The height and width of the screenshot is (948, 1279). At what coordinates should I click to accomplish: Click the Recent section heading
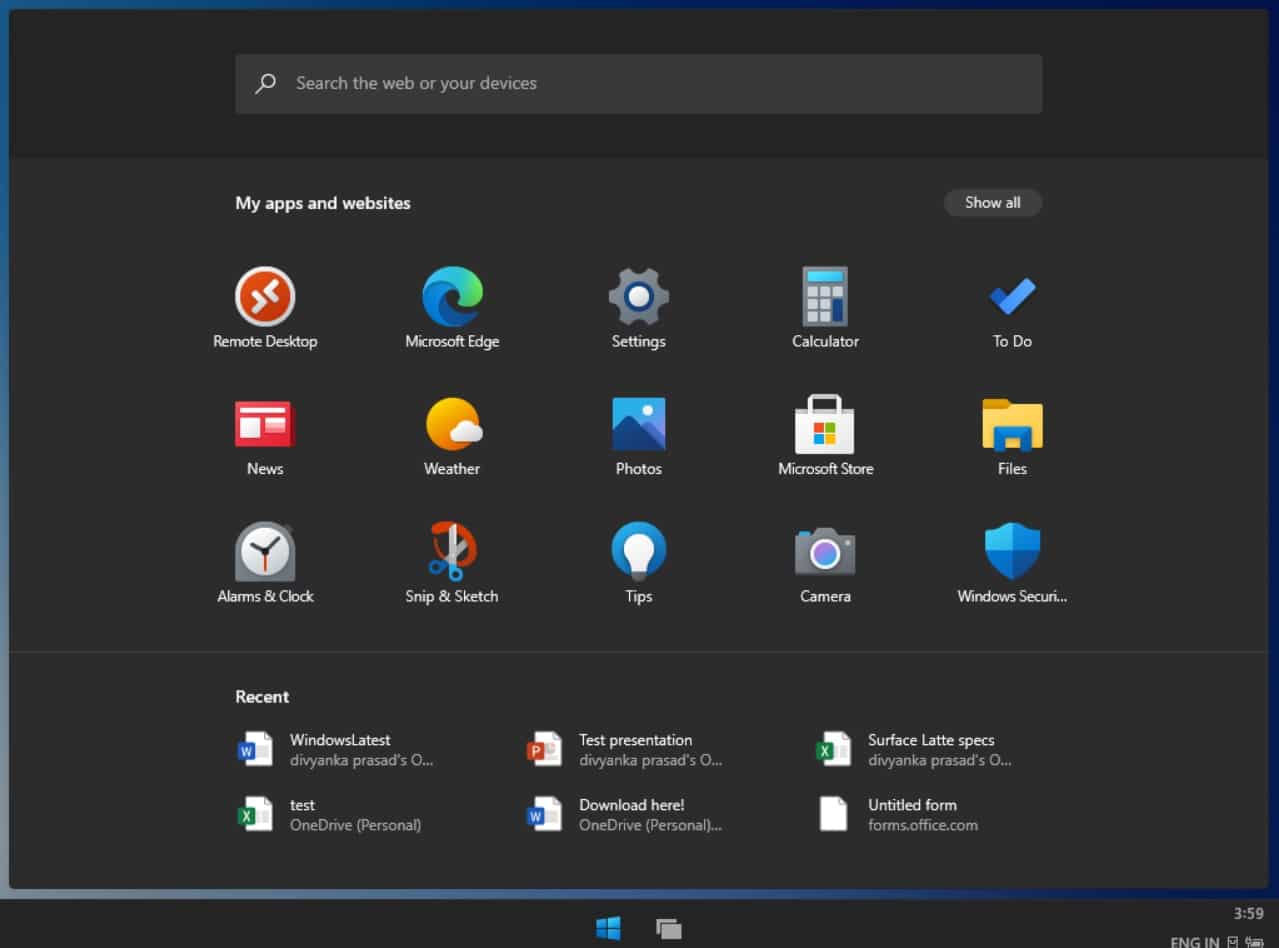(262, 697)
